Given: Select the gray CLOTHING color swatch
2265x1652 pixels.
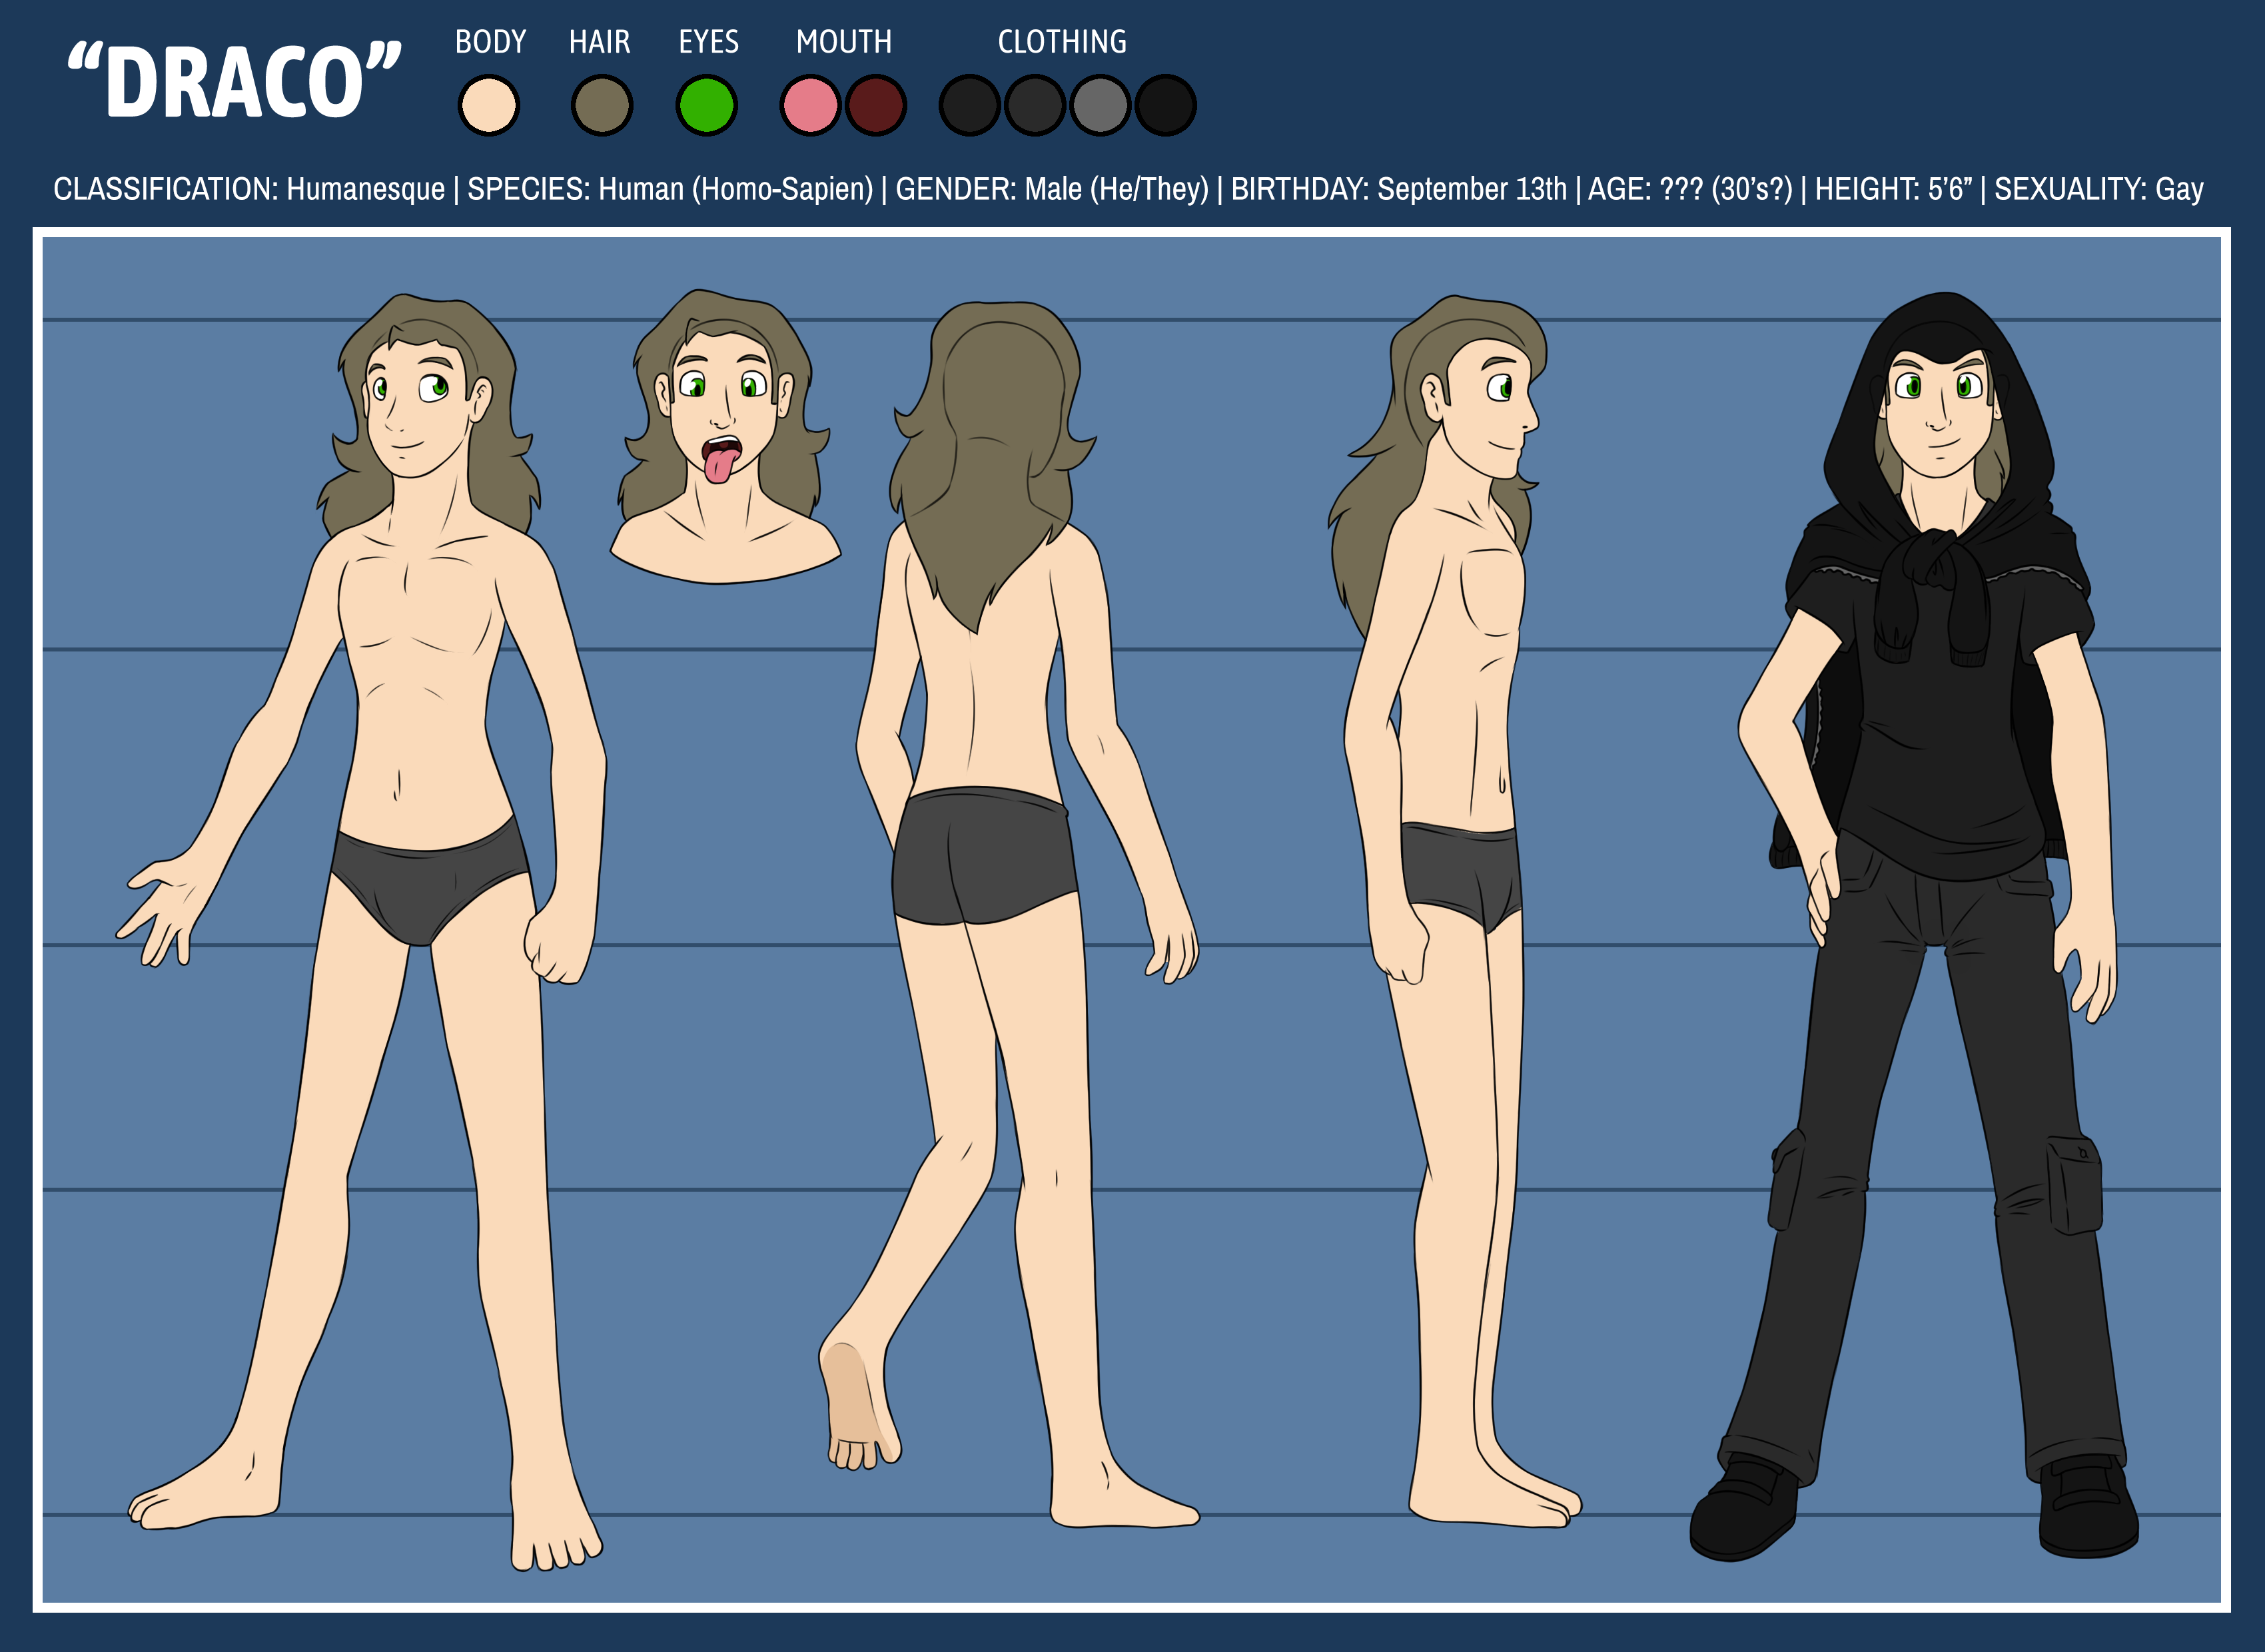Looking at the screenshot, I should click(x=1100, y=106).
